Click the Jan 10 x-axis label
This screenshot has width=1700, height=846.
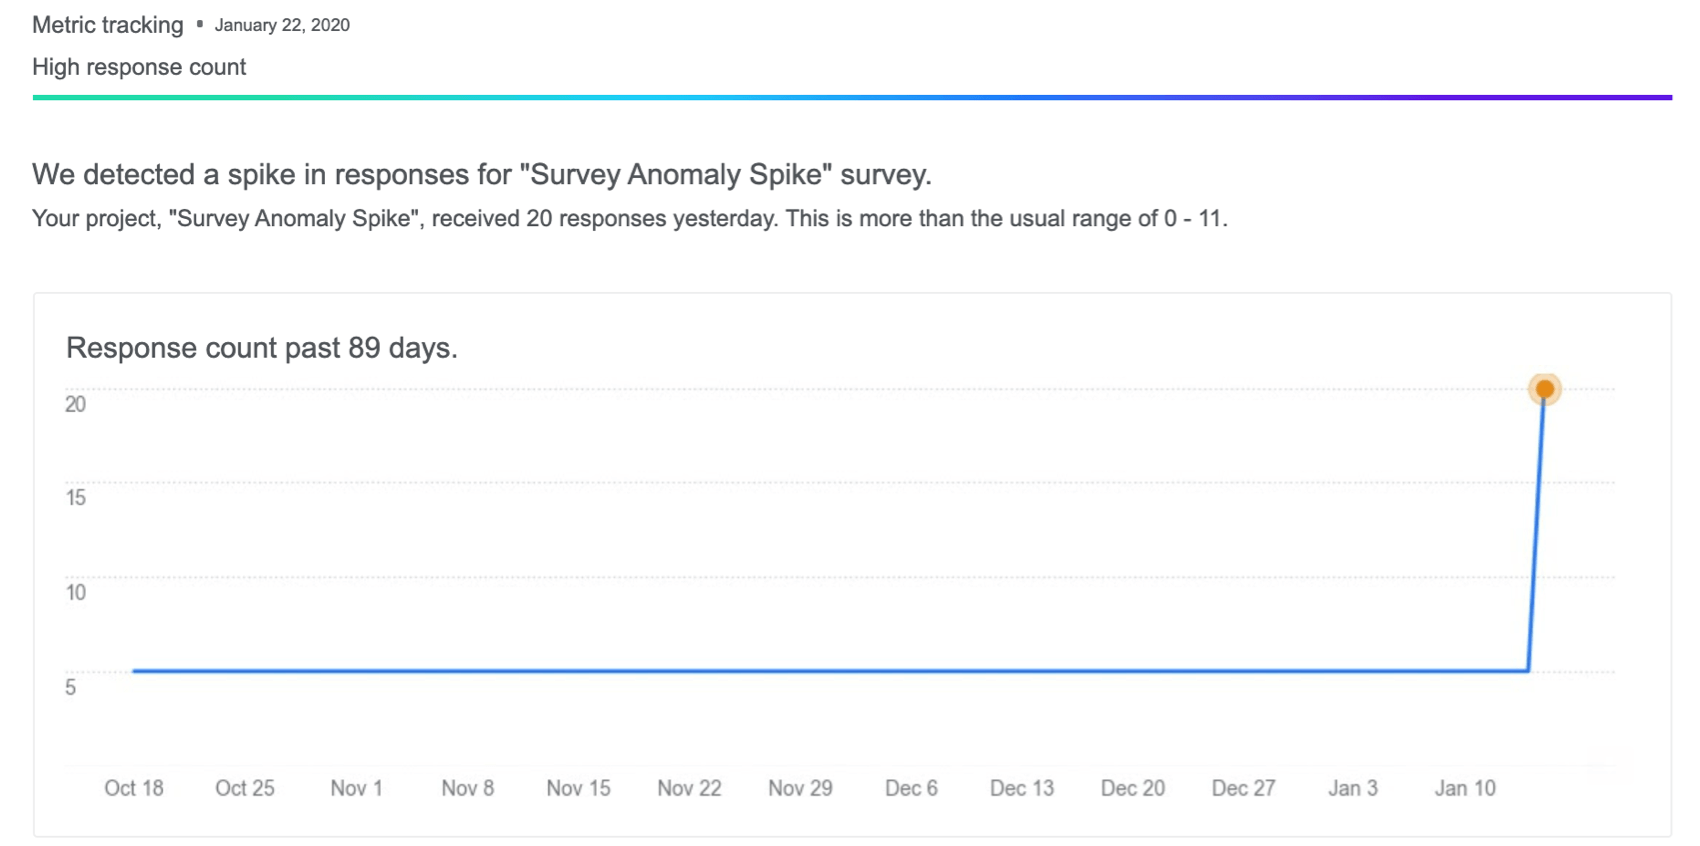1465,788
